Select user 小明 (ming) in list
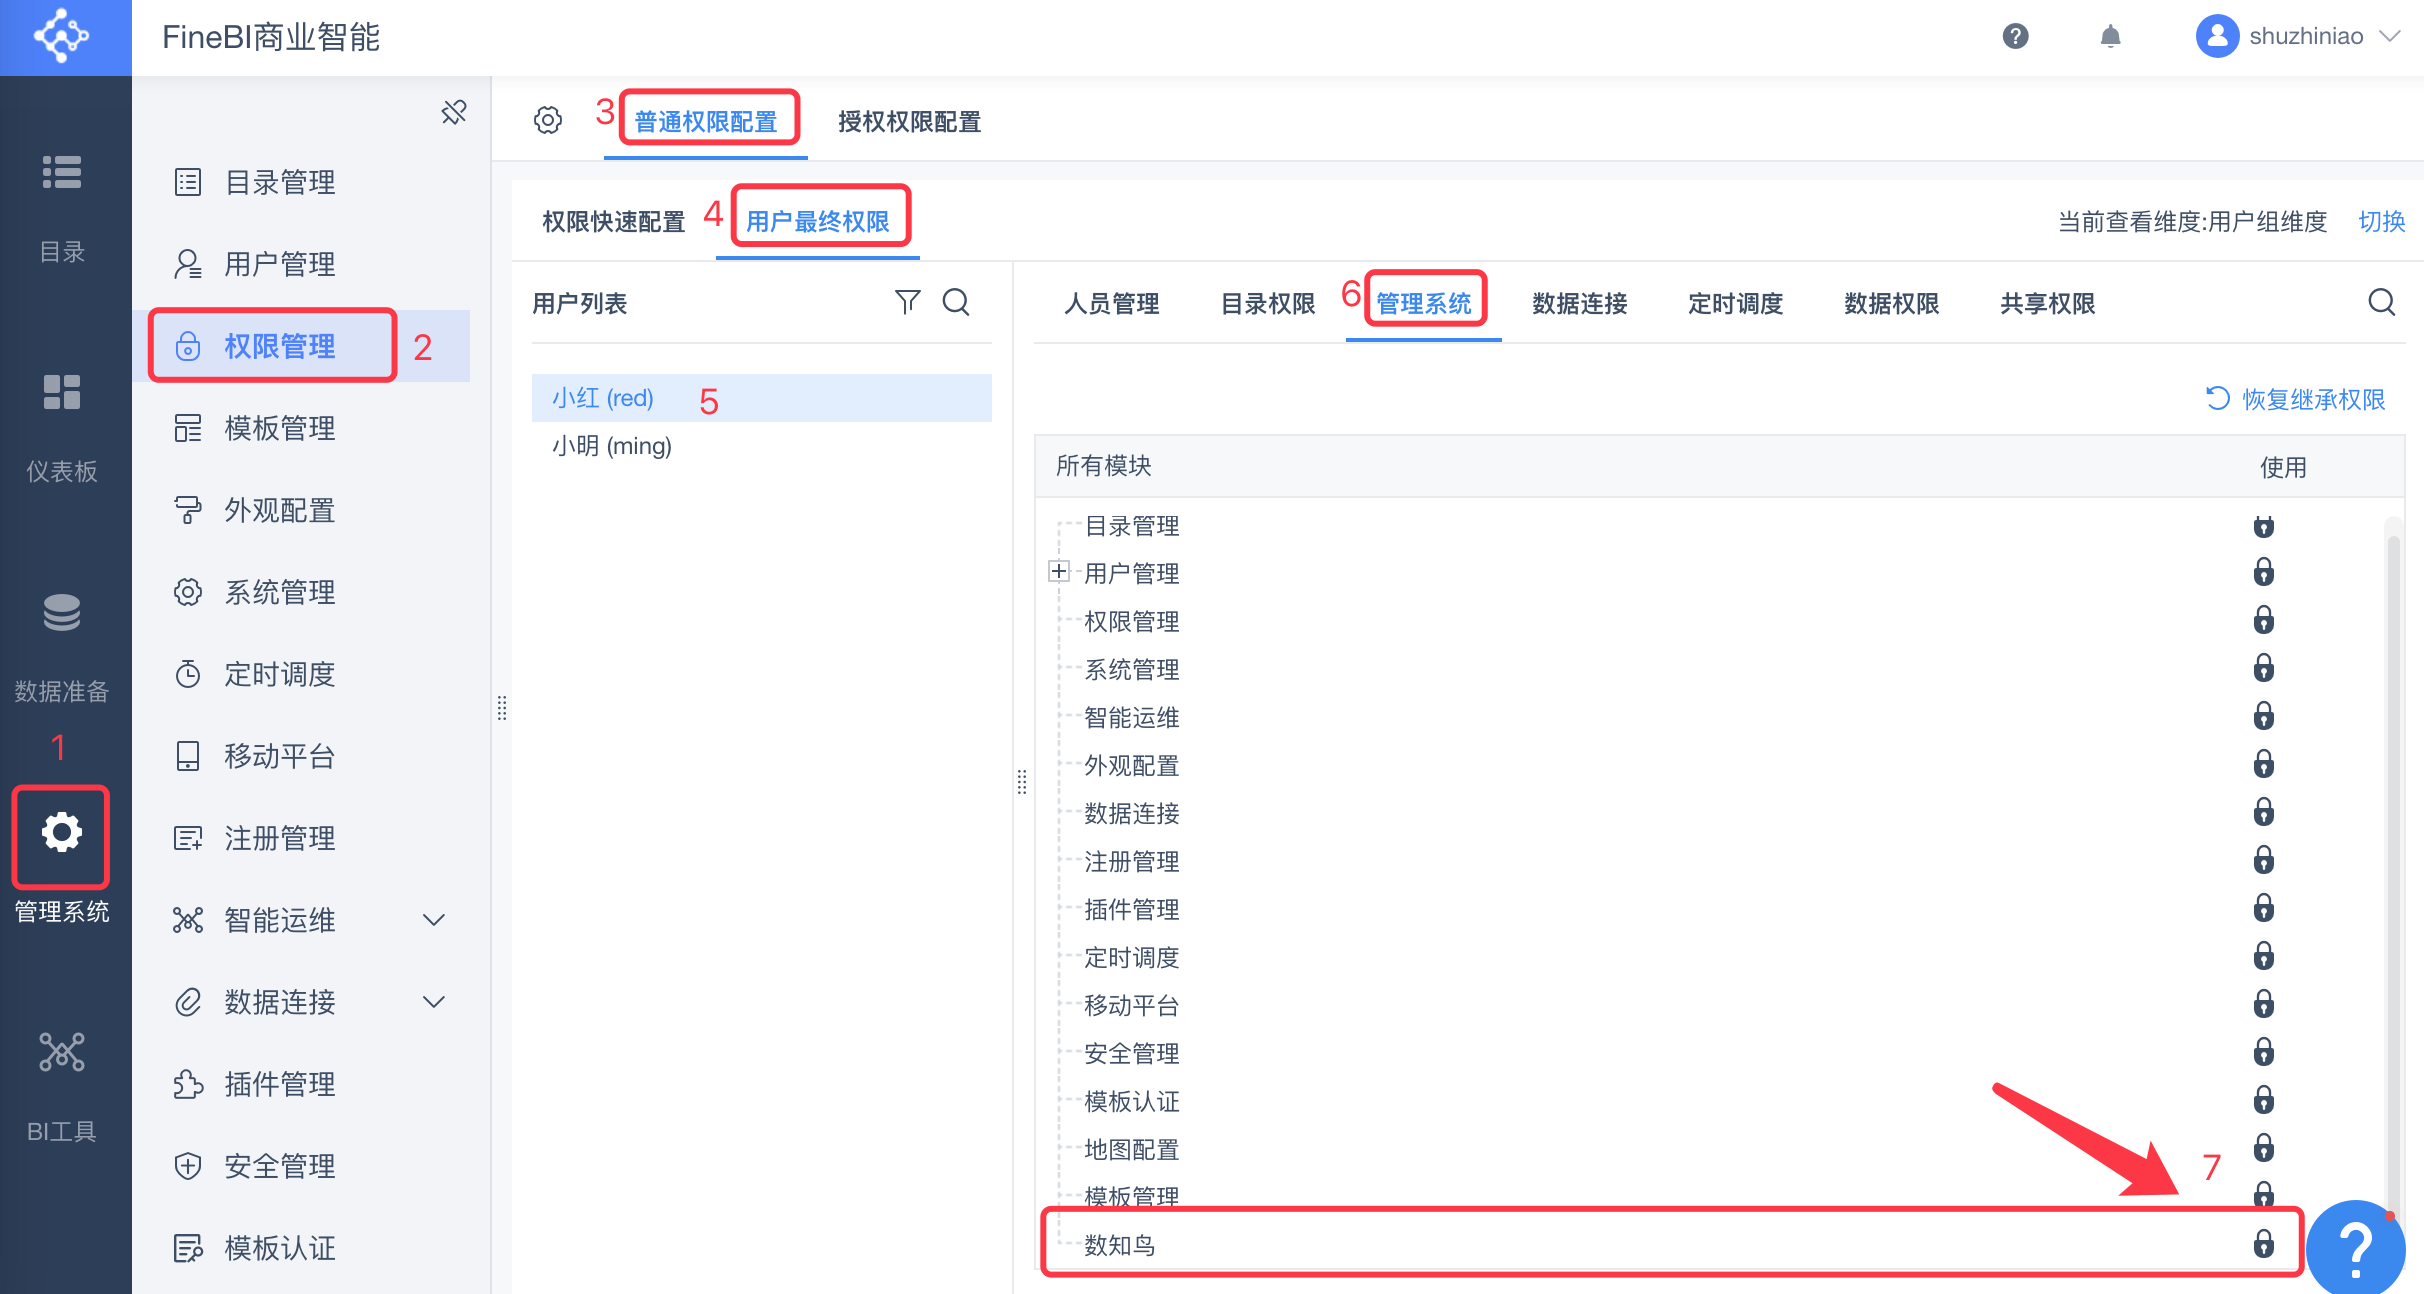 612,446
